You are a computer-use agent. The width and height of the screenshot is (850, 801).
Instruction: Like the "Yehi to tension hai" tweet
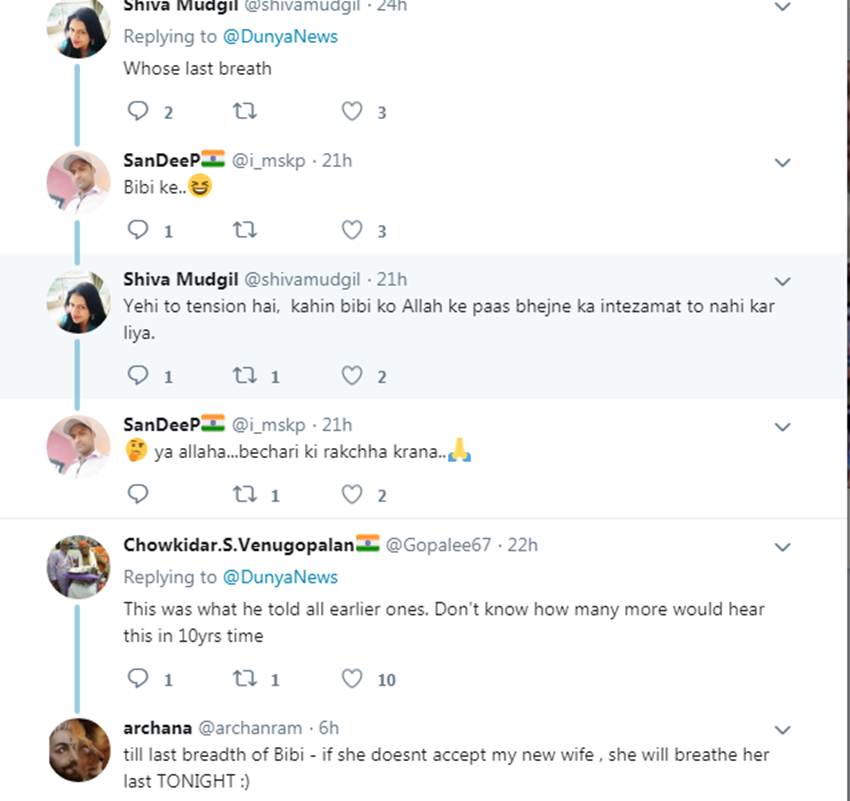click(x=351, y=376)
